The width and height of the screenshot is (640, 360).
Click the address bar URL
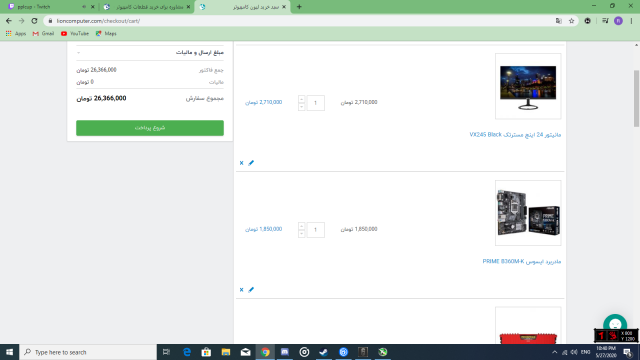[98, 21]
